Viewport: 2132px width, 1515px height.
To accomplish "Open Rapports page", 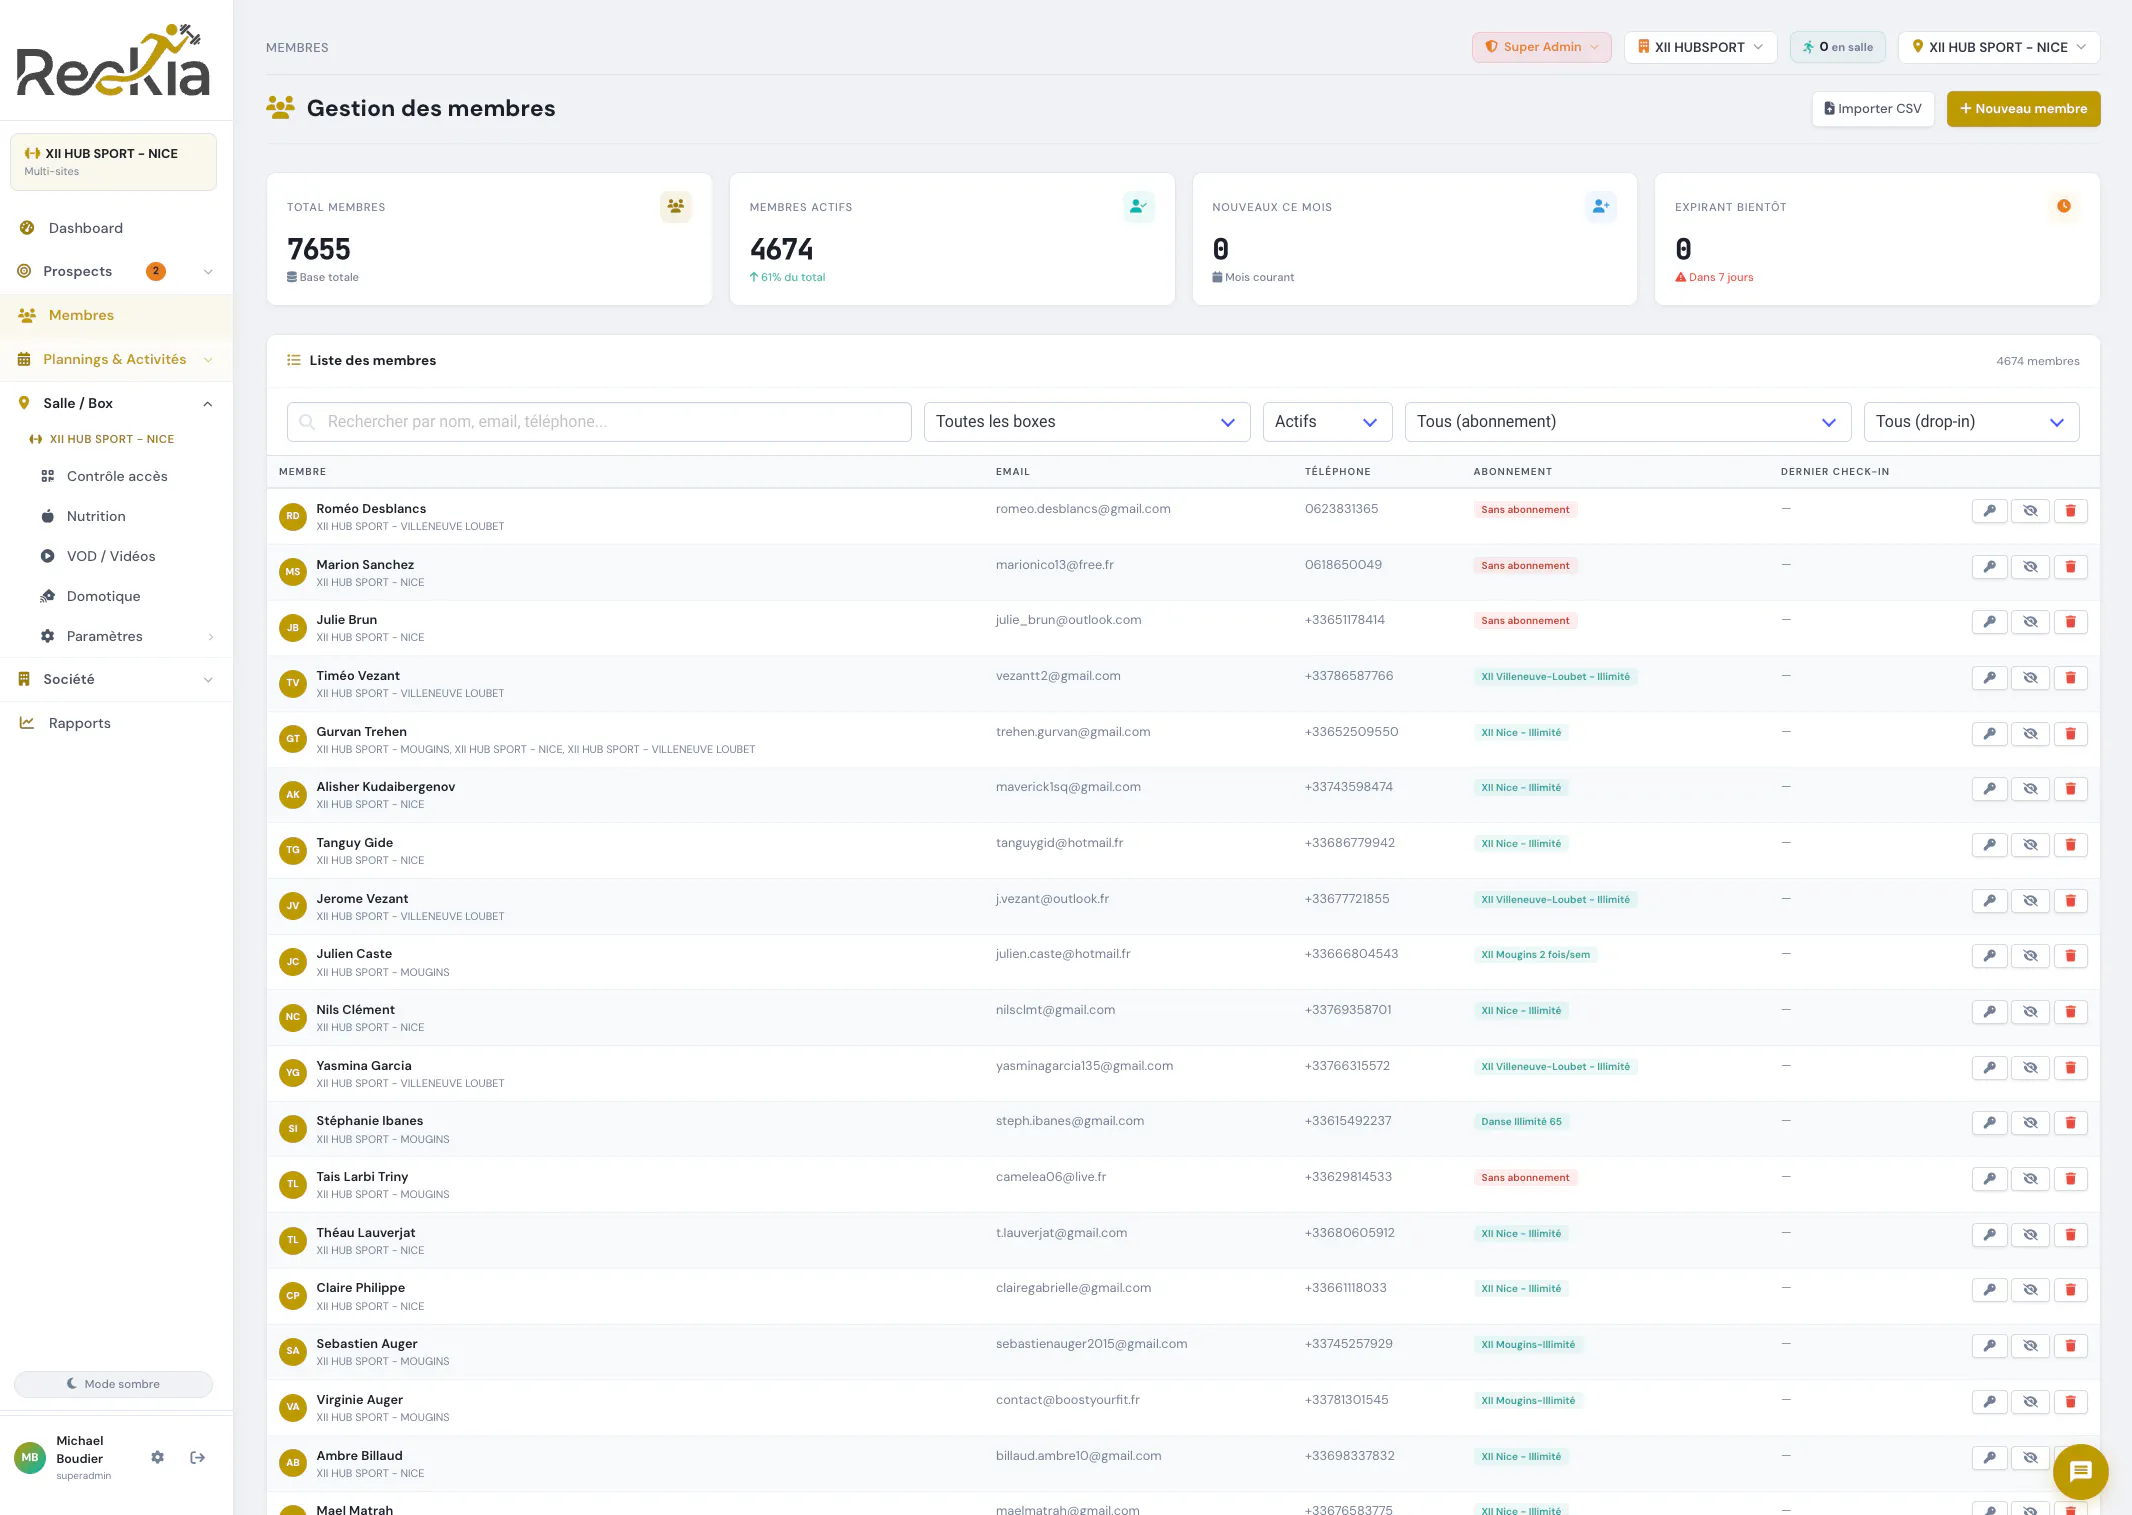I will [x=116, y=723].
